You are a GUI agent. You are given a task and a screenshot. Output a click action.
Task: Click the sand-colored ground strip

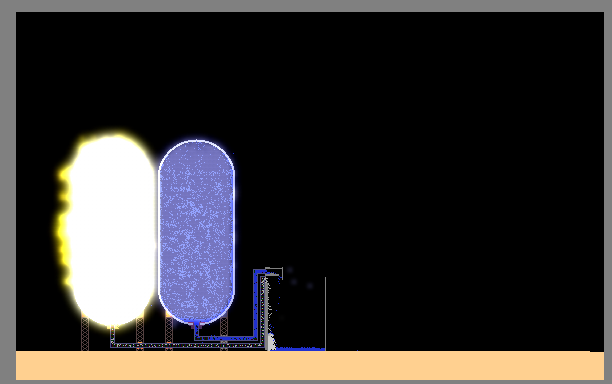(x=310, y=365)
